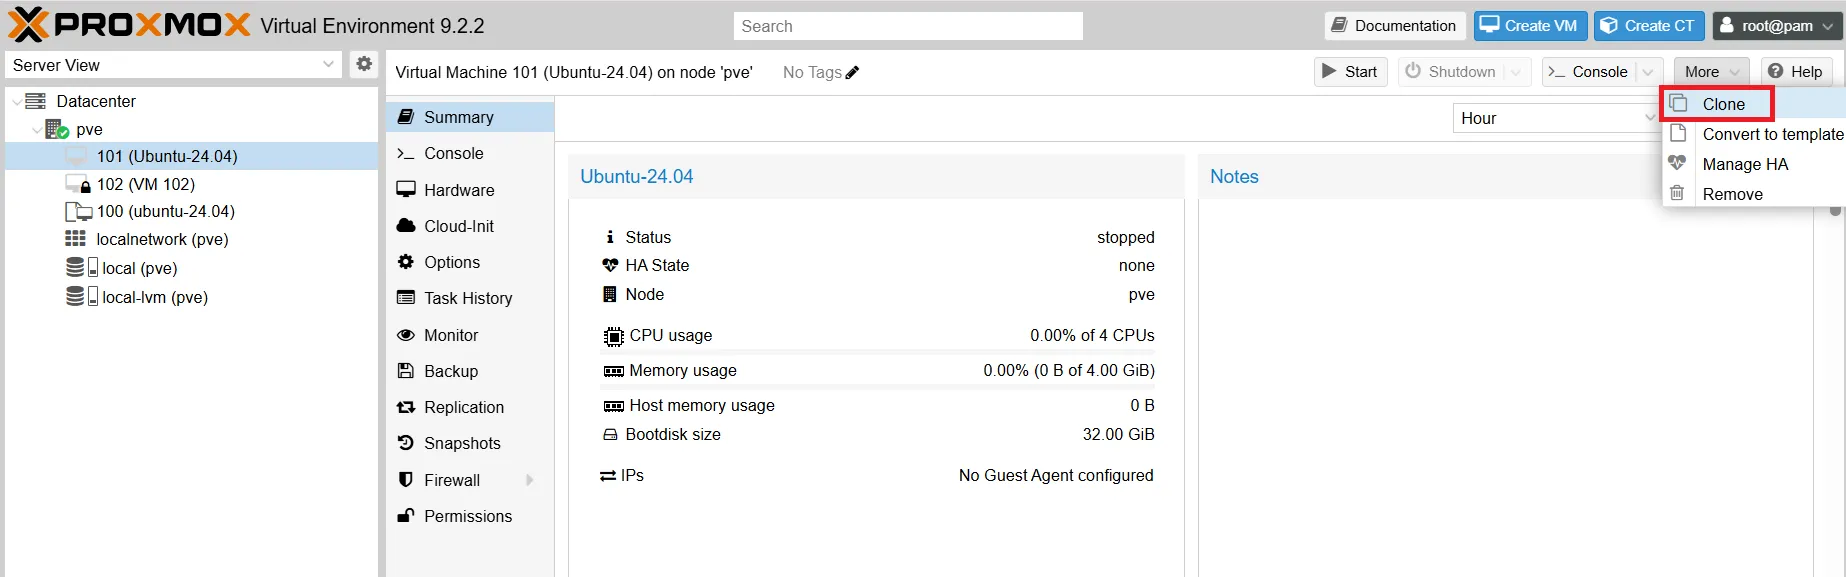Click the Firewall shield icon
The width and height of the screenshot is (1846, 577).
406,480
